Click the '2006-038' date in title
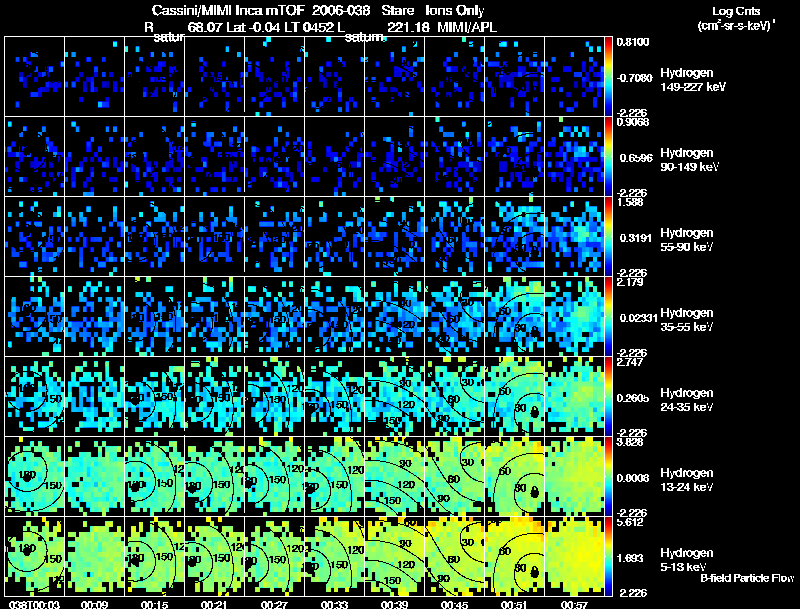Screen dimensions: 800x609 tap(340, 11)
